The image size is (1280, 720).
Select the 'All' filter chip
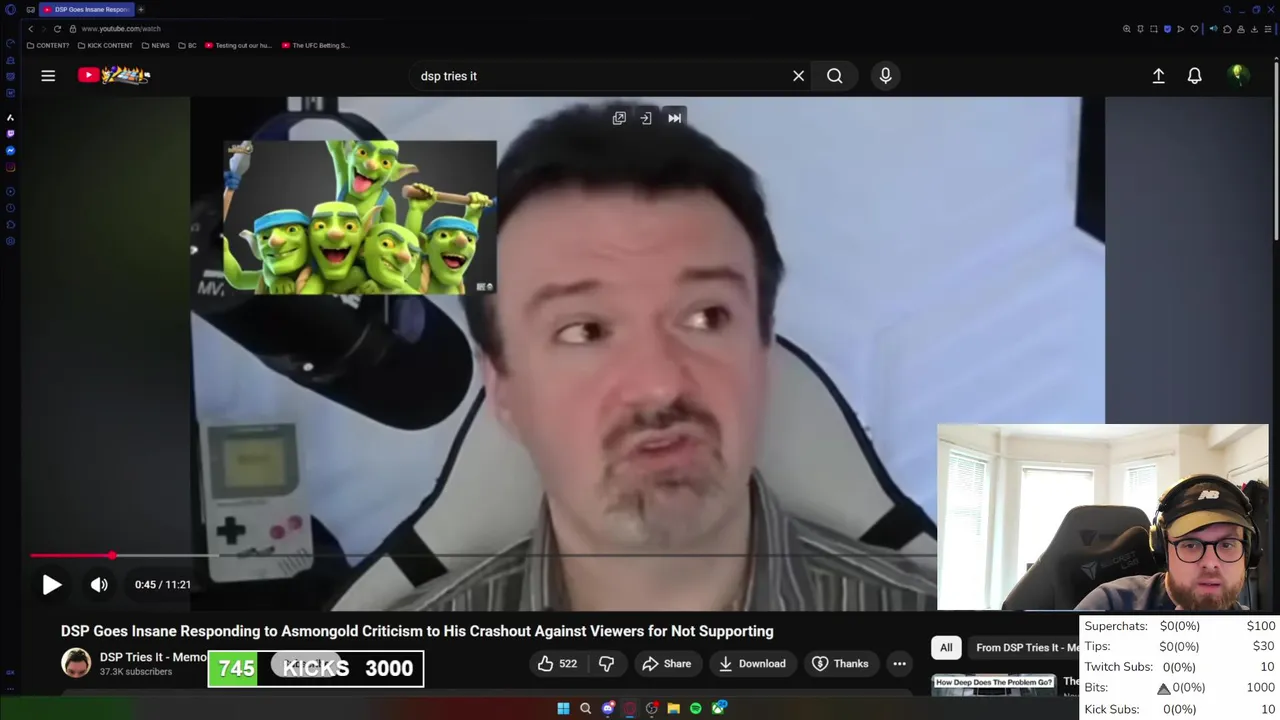tap(946, 648)
